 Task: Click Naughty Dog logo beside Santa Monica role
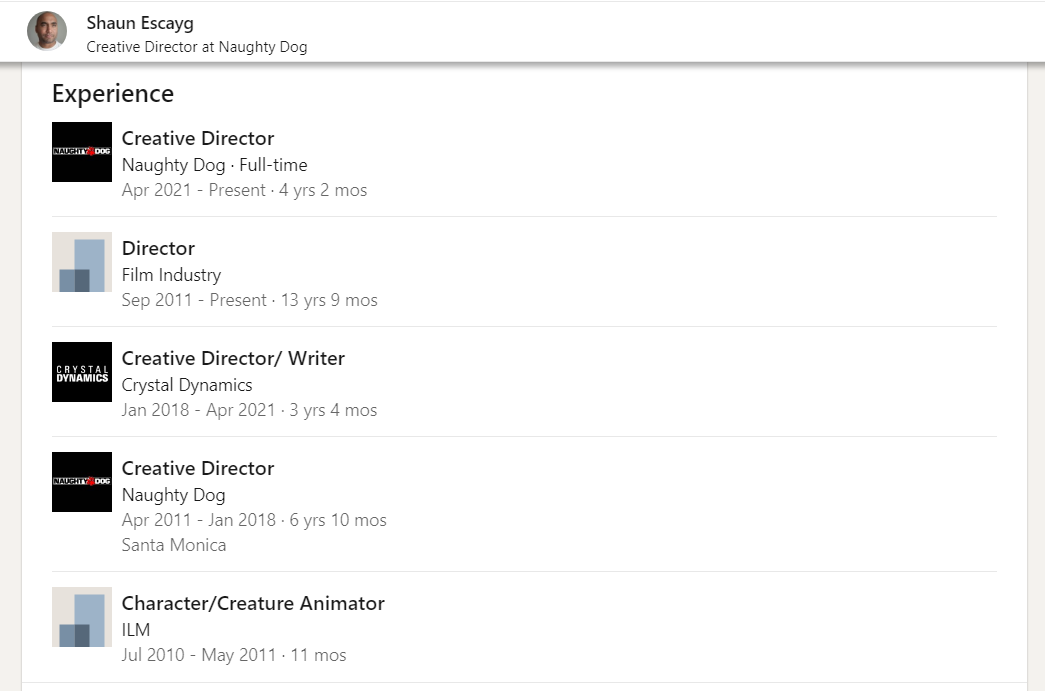(82, 482)
